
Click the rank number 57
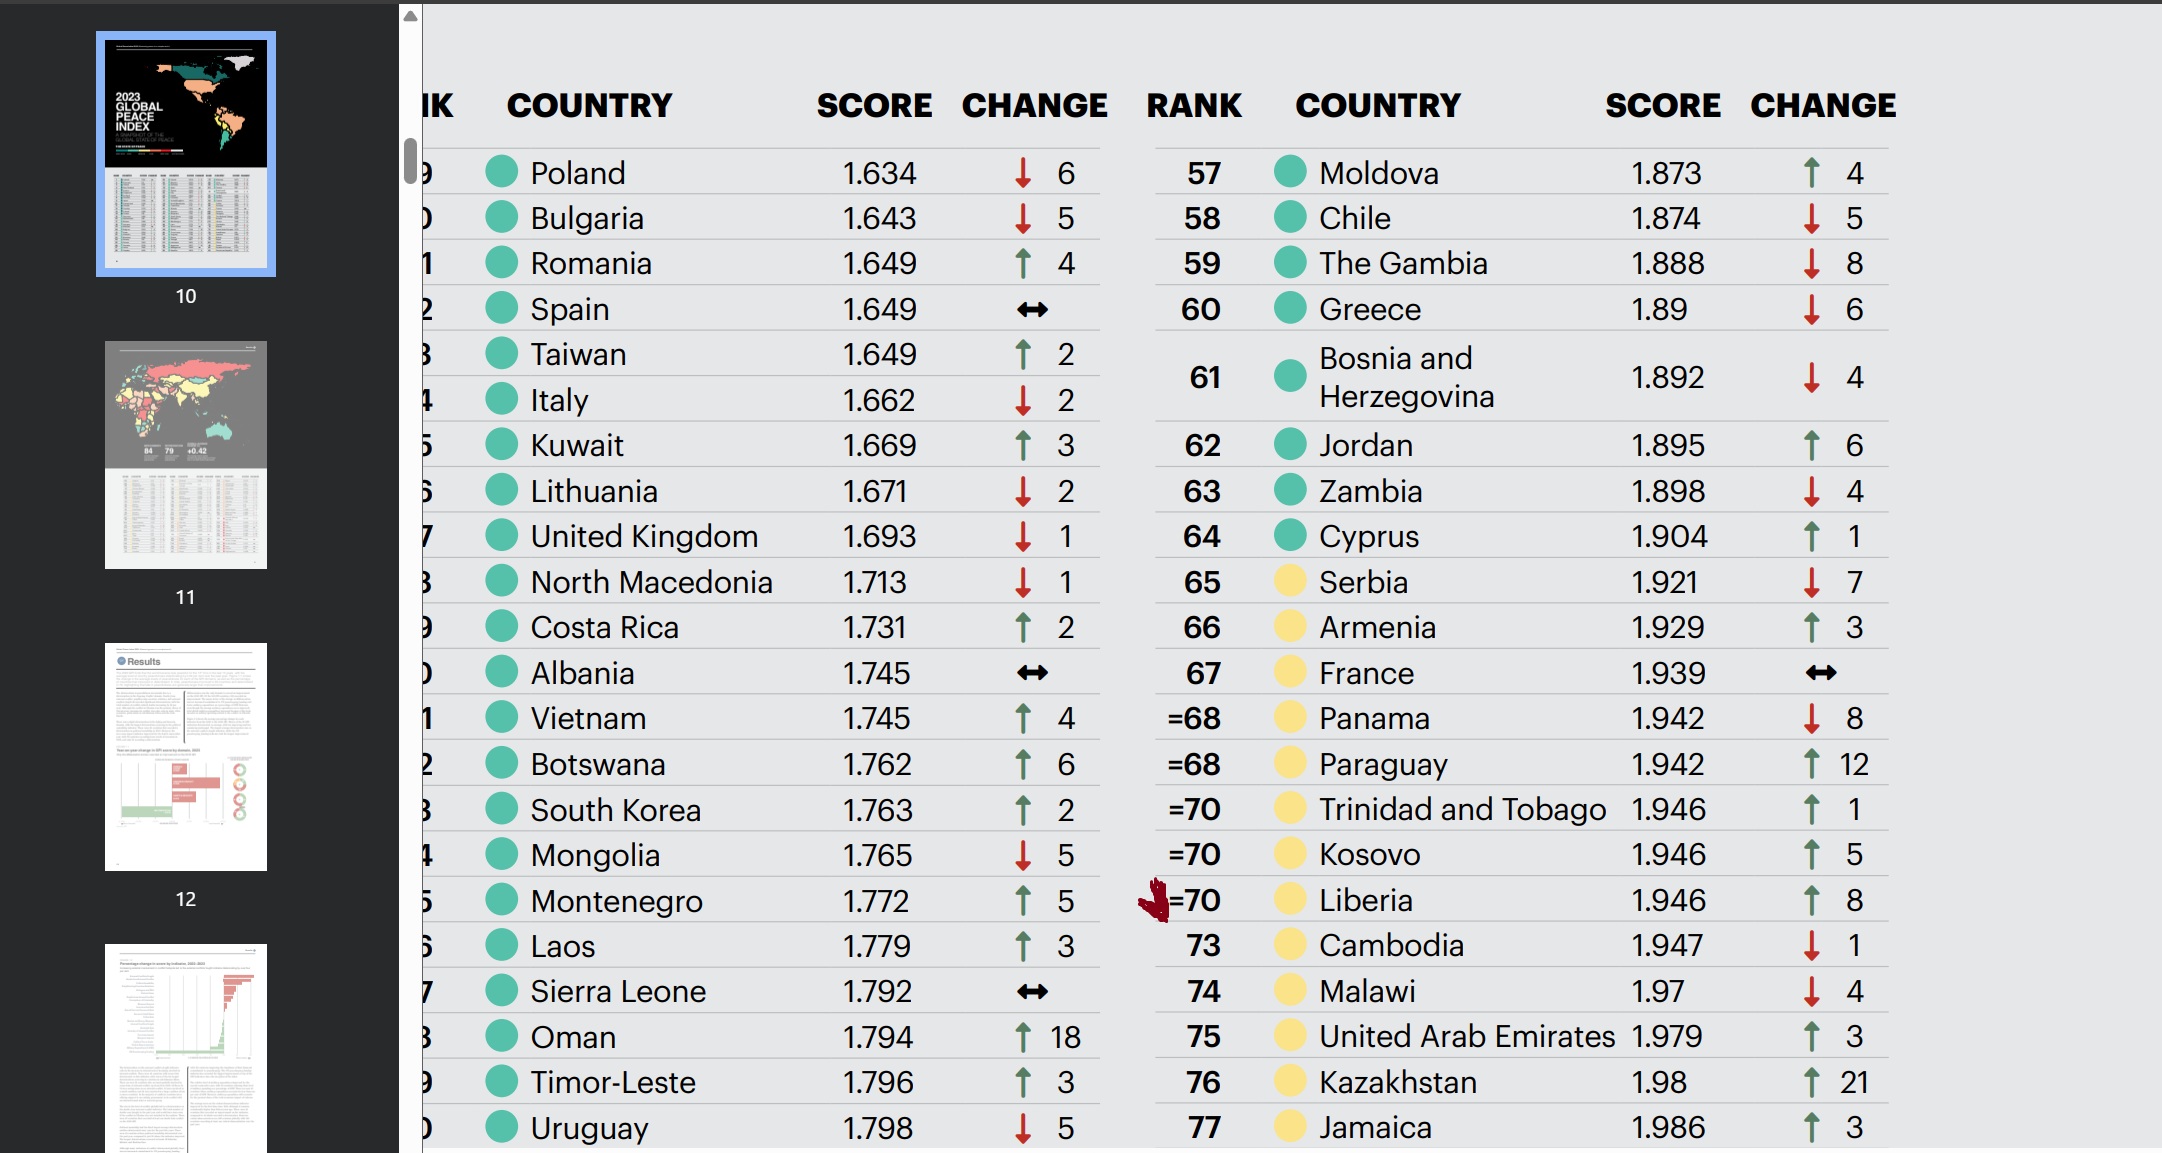(1203, 173)
